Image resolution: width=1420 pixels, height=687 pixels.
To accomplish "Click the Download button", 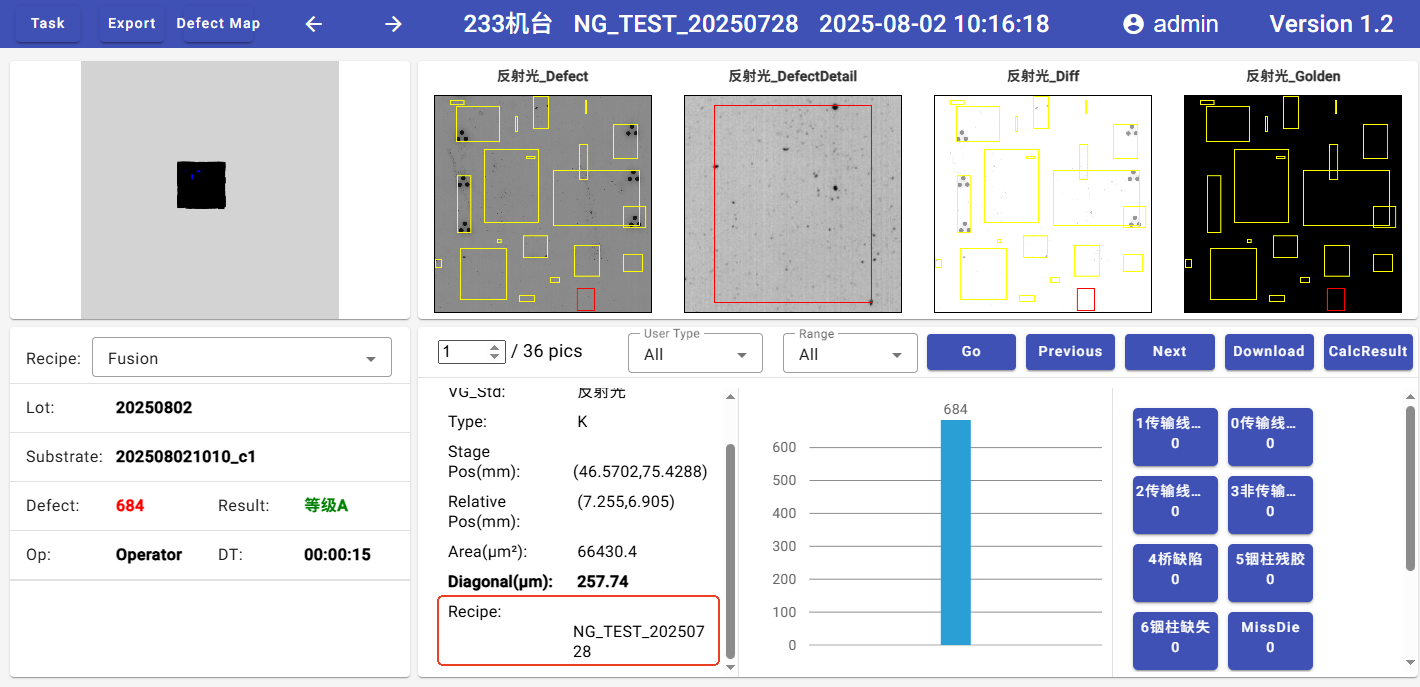I will click(1268, 351).
